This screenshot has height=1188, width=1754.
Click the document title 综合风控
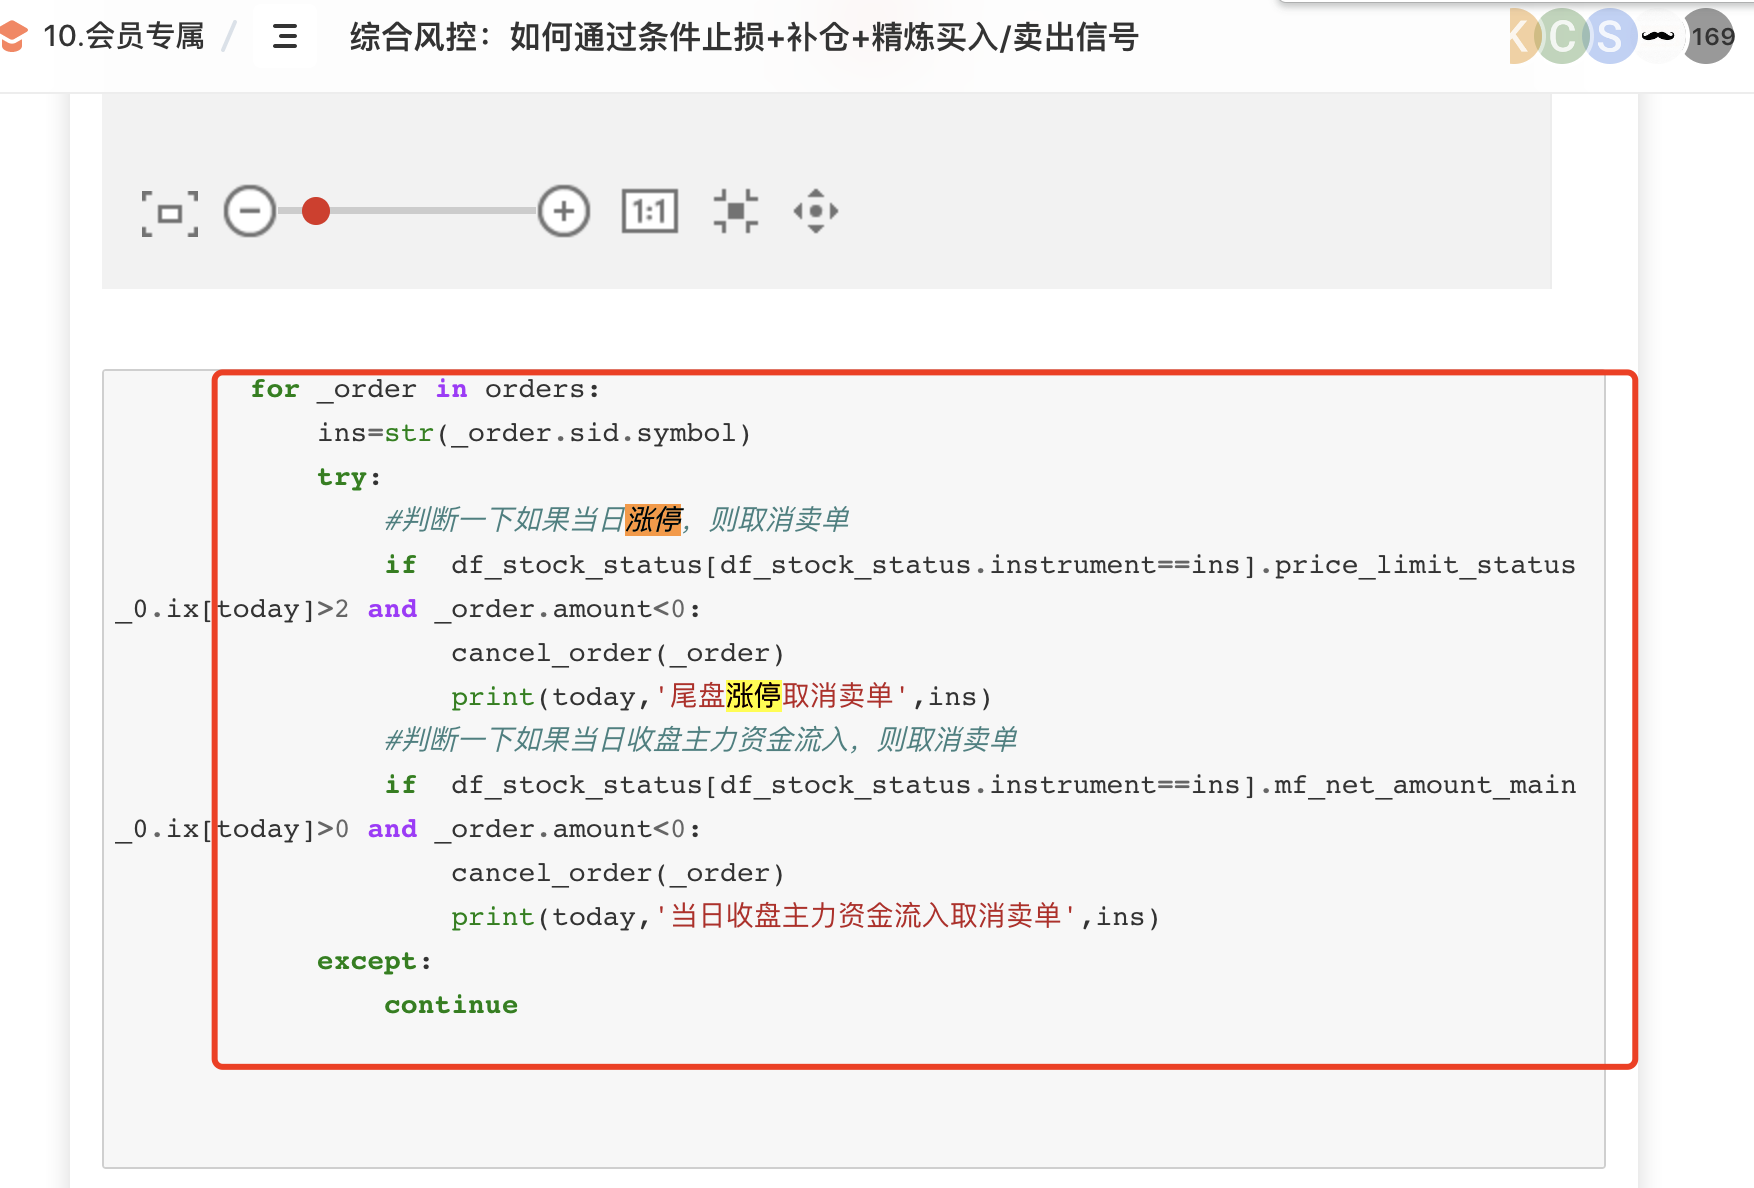click(743, 37)
